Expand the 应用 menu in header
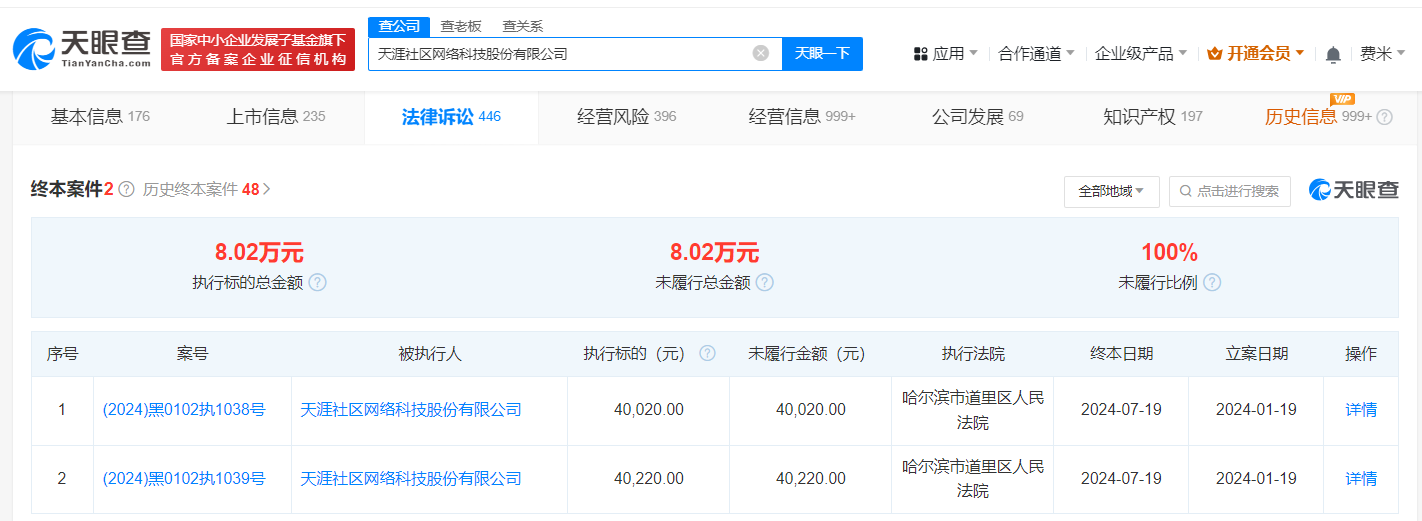Viewport: 1422px width, 521px height. pos(946,54)
